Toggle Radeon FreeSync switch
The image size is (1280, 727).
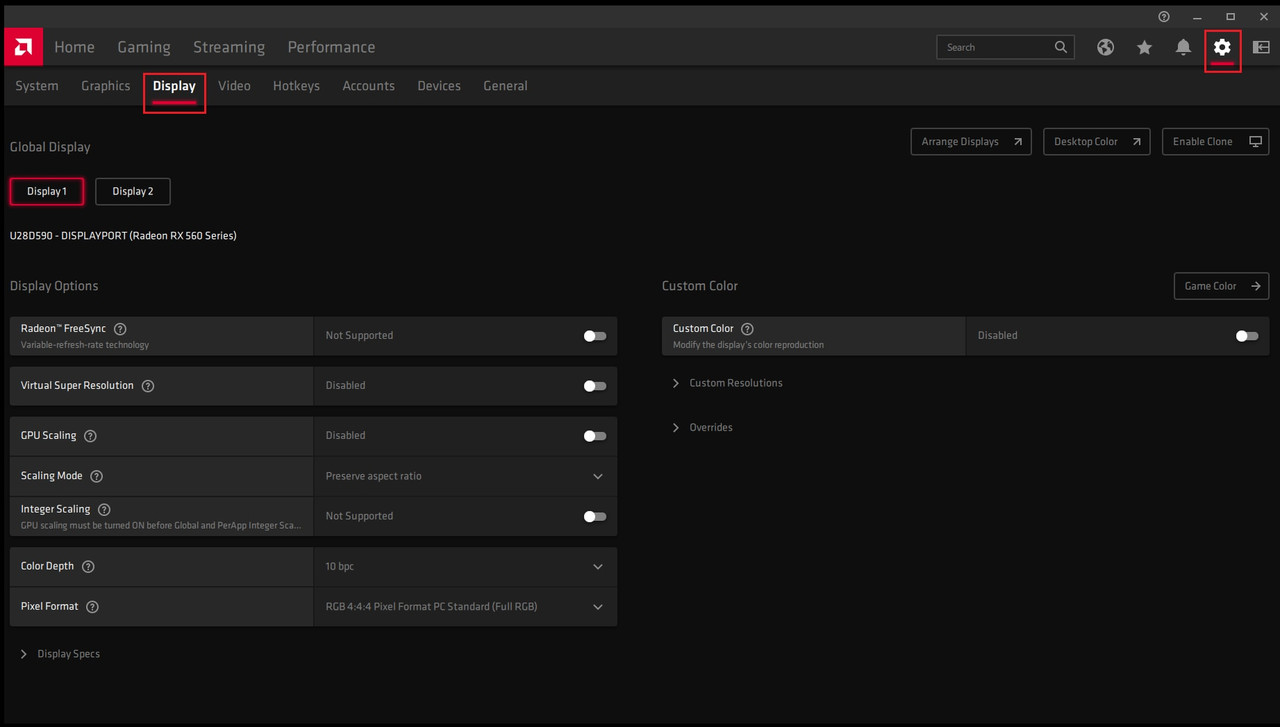pyautogui.click(x=595, y=336)
